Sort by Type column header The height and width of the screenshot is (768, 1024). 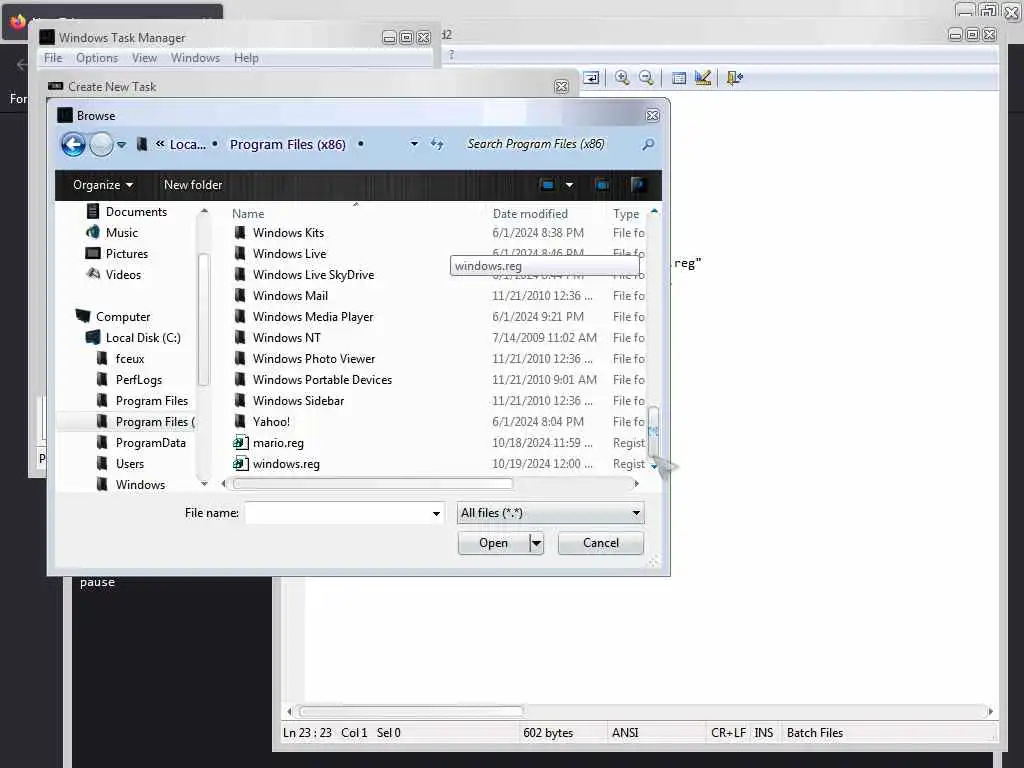pos(626,214)
